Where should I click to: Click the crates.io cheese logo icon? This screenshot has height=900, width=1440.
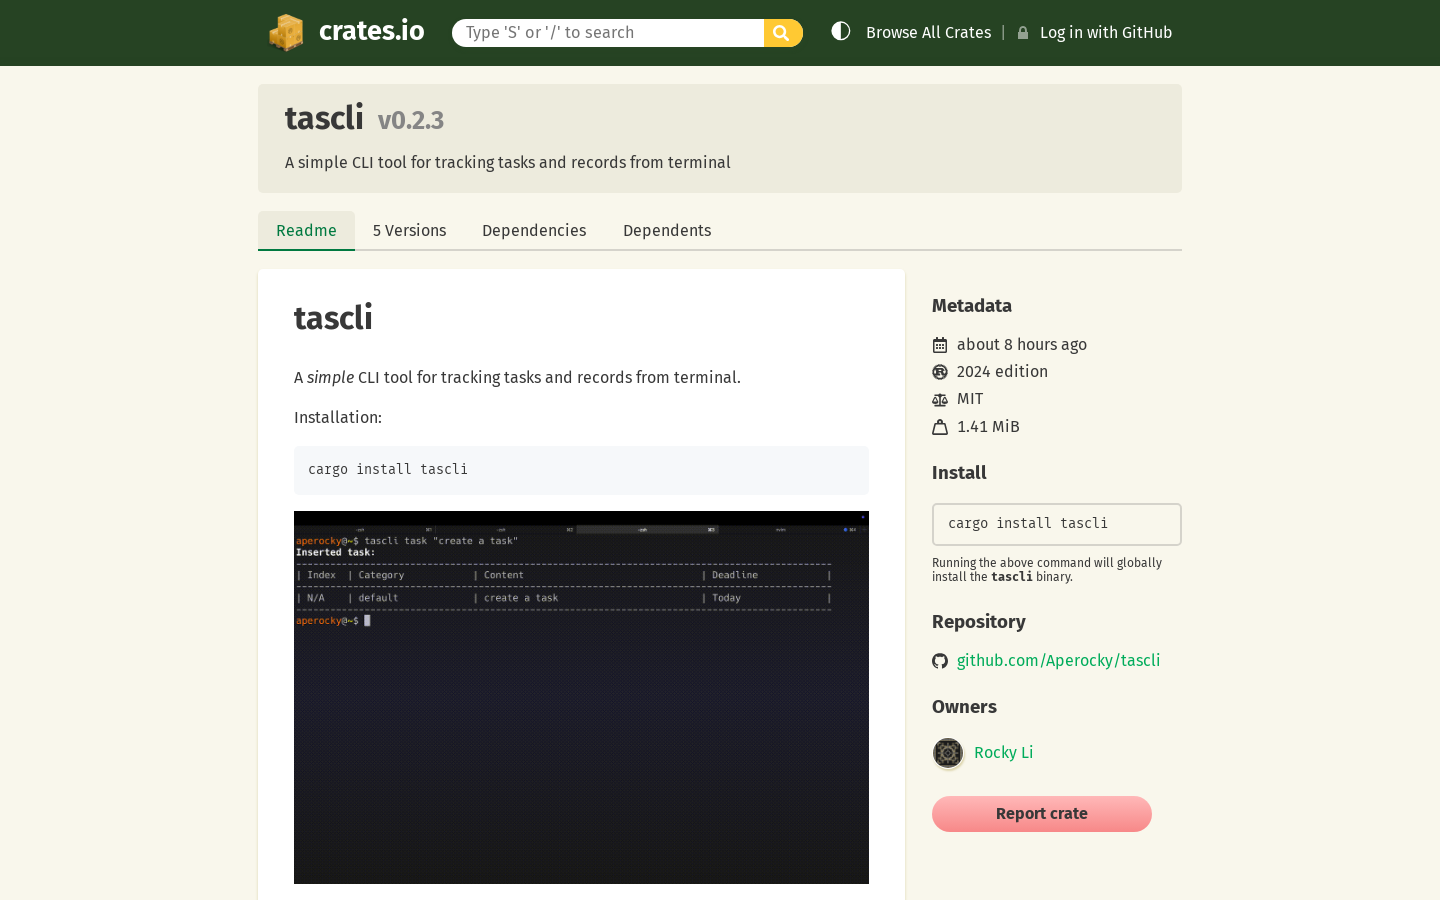coord(286,33)
